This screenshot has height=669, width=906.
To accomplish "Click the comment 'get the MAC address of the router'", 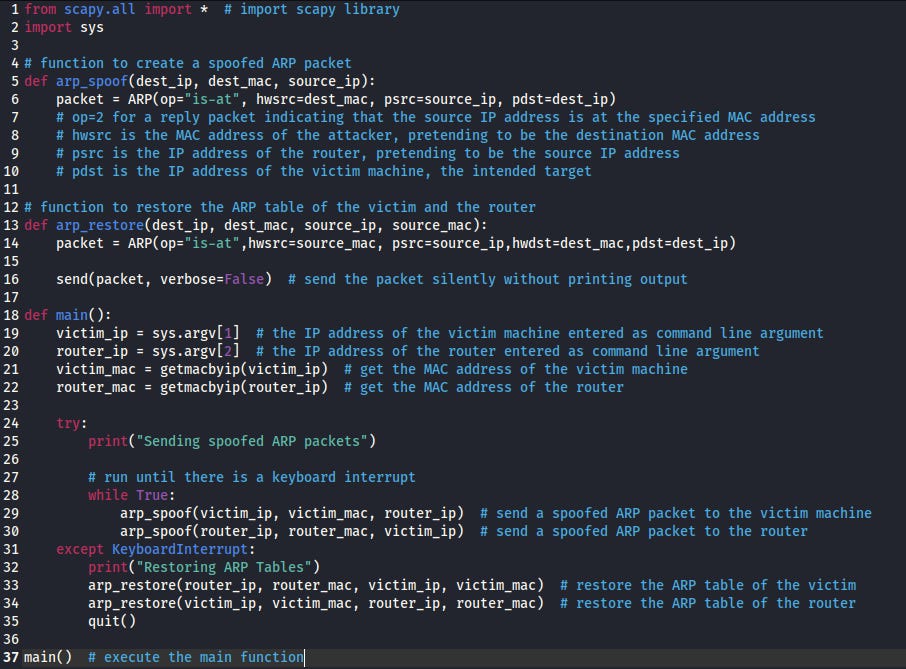I will tap(484, 387).
